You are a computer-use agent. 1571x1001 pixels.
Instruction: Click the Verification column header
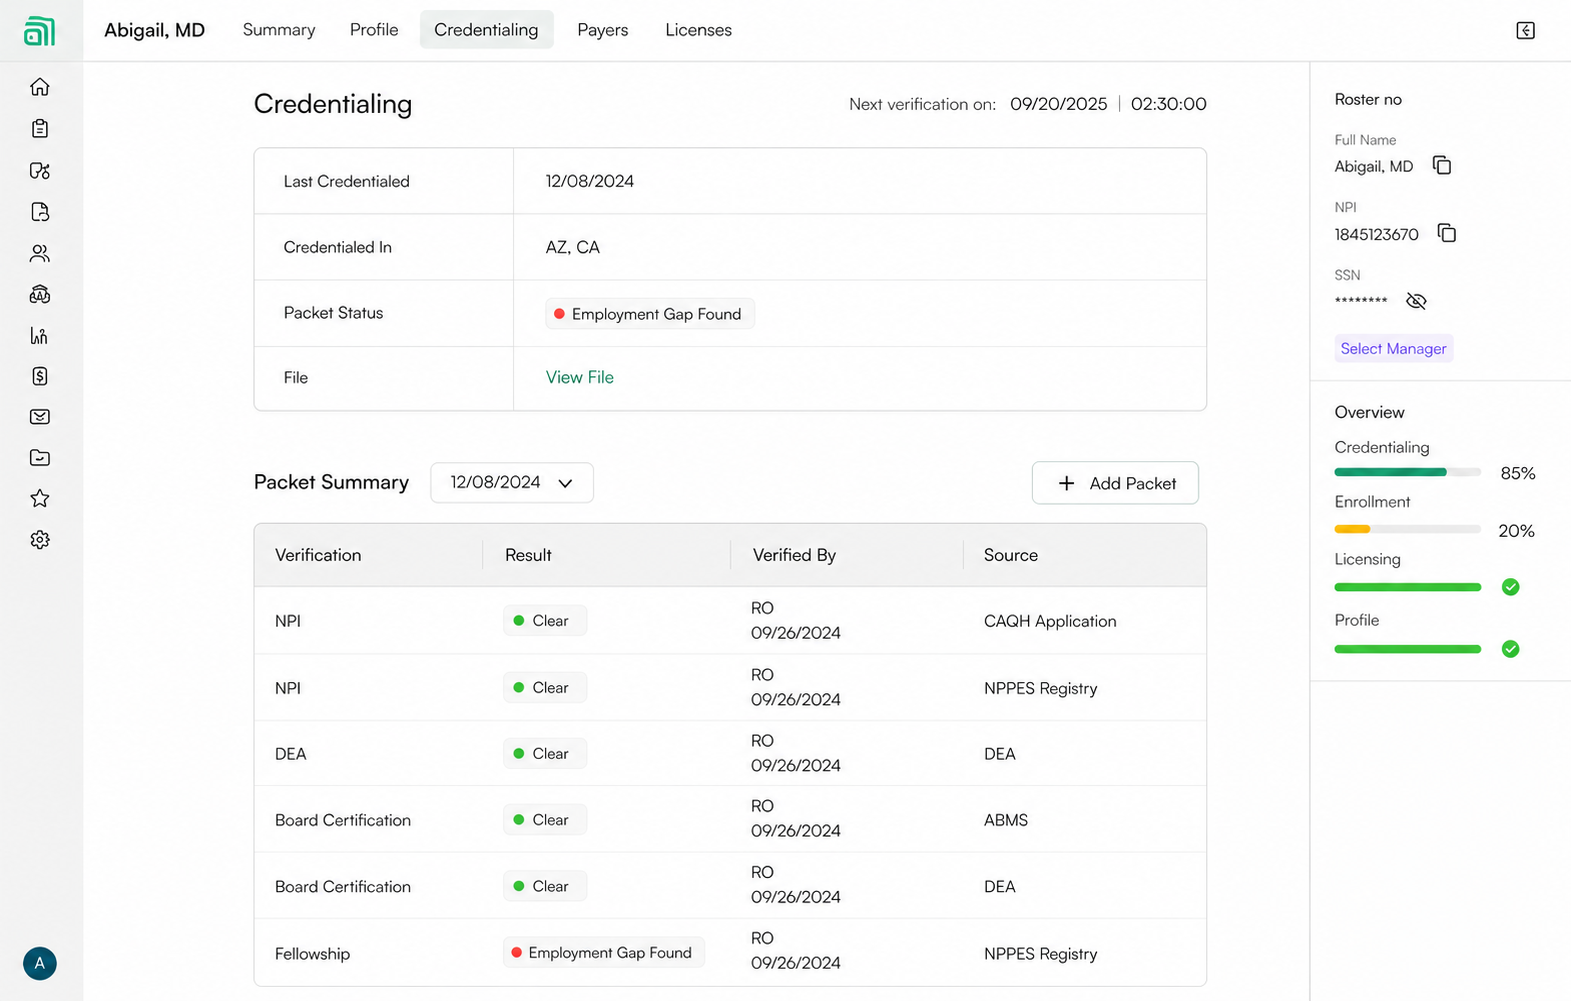pos(318,555)
